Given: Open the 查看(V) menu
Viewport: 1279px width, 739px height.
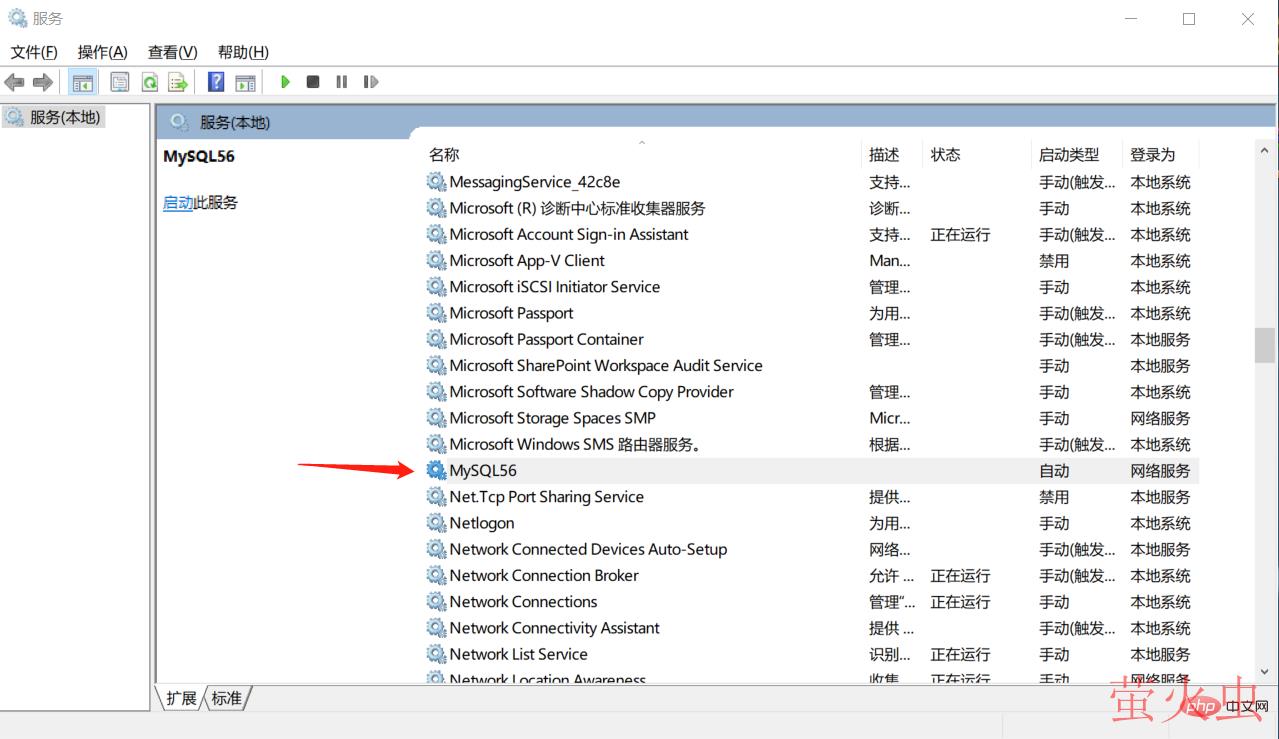Looking at the screenshot, I should [x=172, y=52].
